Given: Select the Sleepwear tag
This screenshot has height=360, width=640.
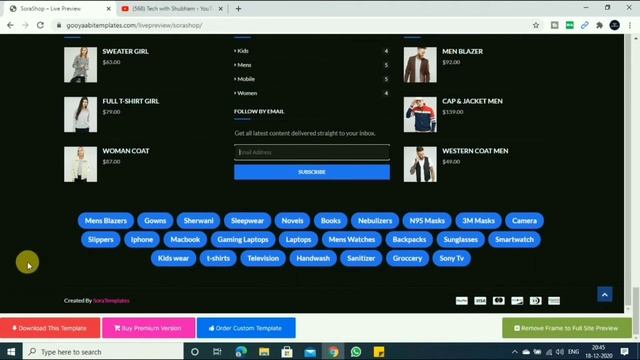Looking at the screenshot, I should point(247,221).
